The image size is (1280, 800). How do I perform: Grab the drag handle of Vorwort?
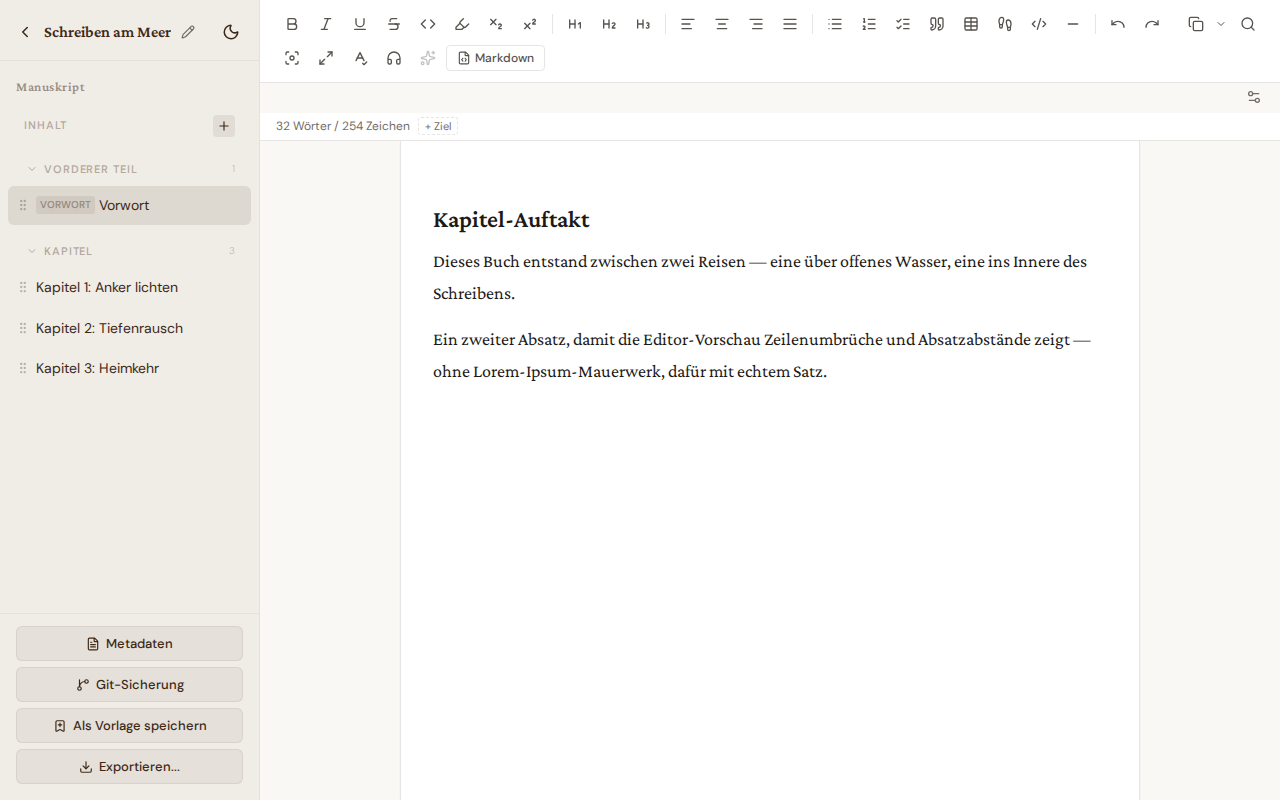[x=23, y=205]
